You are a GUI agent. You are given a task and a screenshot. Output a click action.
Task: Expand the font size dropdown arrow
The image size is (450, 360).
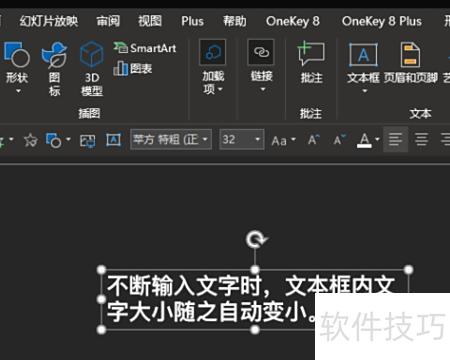click(x=258, y=139)
